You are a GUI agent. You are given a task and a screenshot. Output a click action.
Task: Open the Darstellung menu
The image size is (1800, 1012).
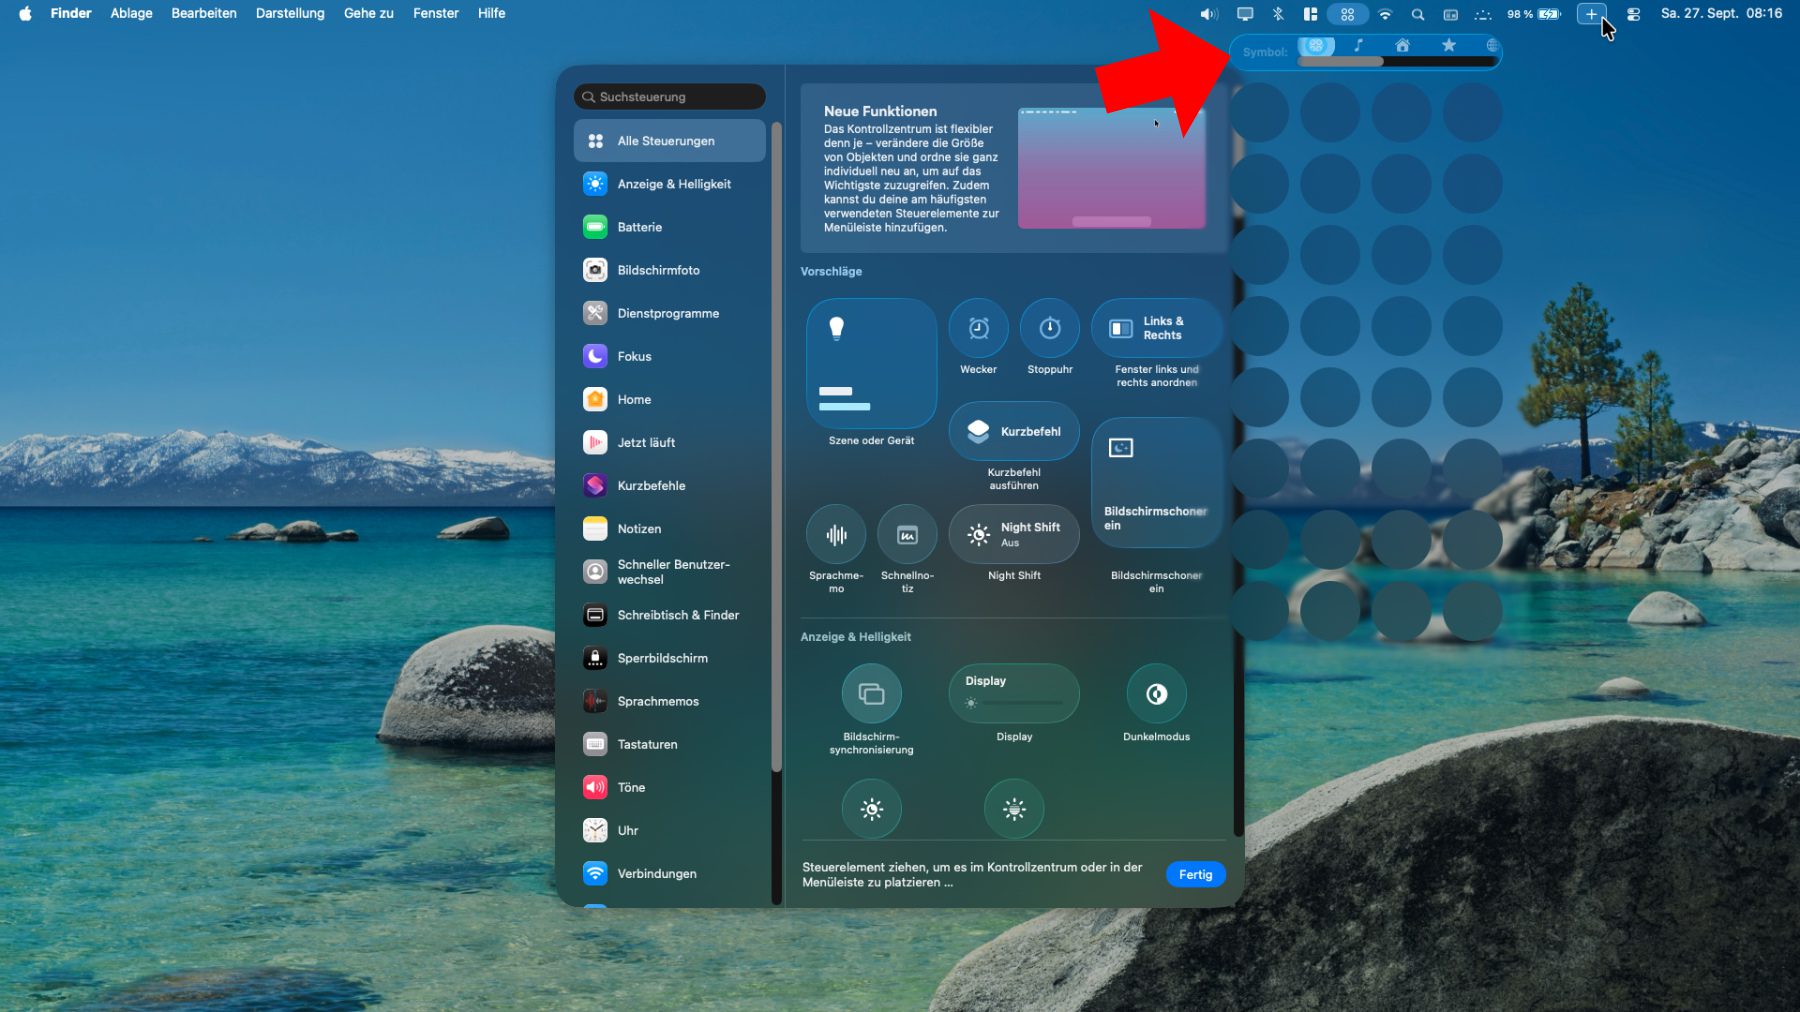click(x=290, y=13)
